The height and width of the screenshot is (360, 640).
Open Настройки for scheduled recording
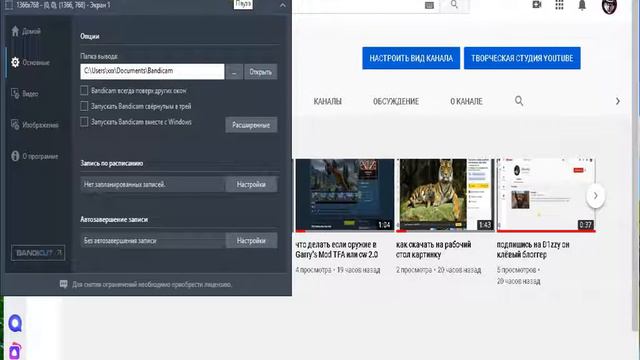(x=251, y=184)
